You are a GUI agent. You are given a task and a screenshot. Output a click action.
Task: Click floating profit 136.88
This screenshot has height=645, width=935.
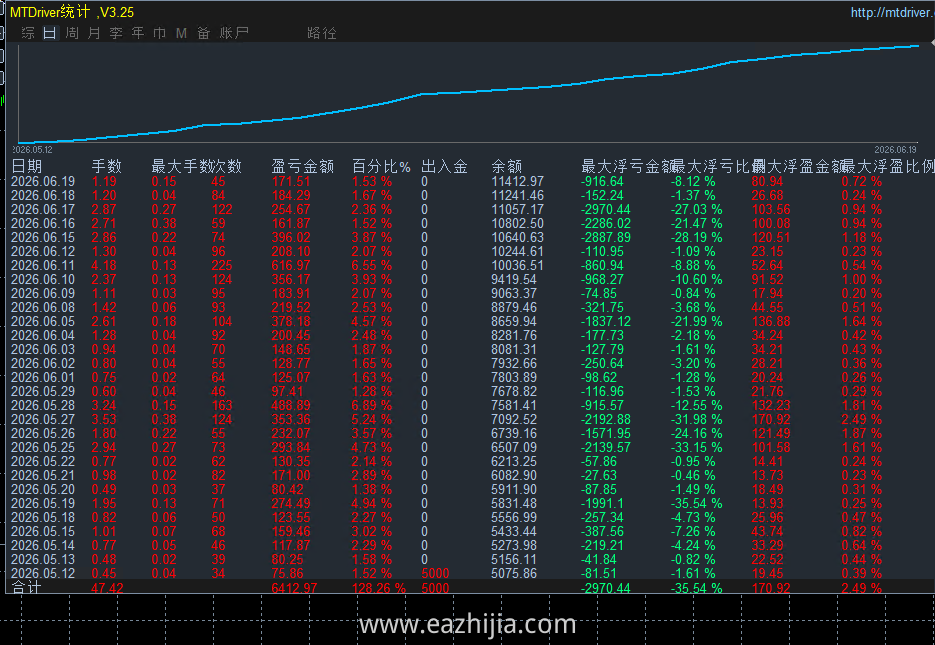tap(771, 321)
